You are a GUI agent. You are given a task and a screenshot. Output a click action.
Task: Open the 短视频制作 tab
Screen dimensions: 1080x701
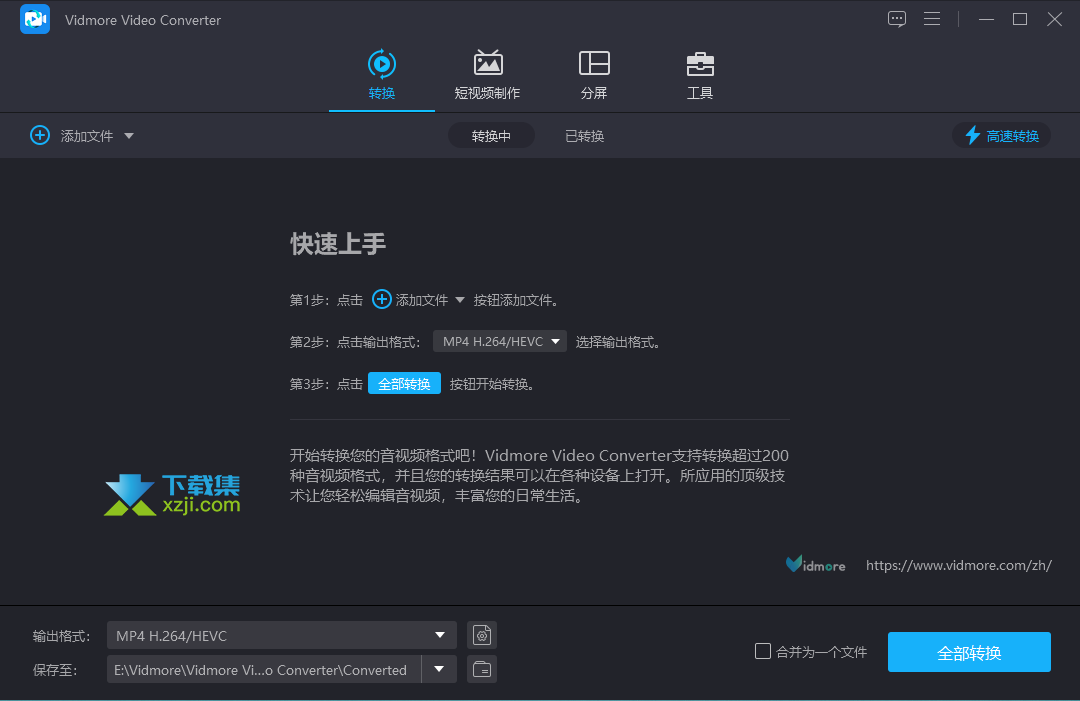488,74
